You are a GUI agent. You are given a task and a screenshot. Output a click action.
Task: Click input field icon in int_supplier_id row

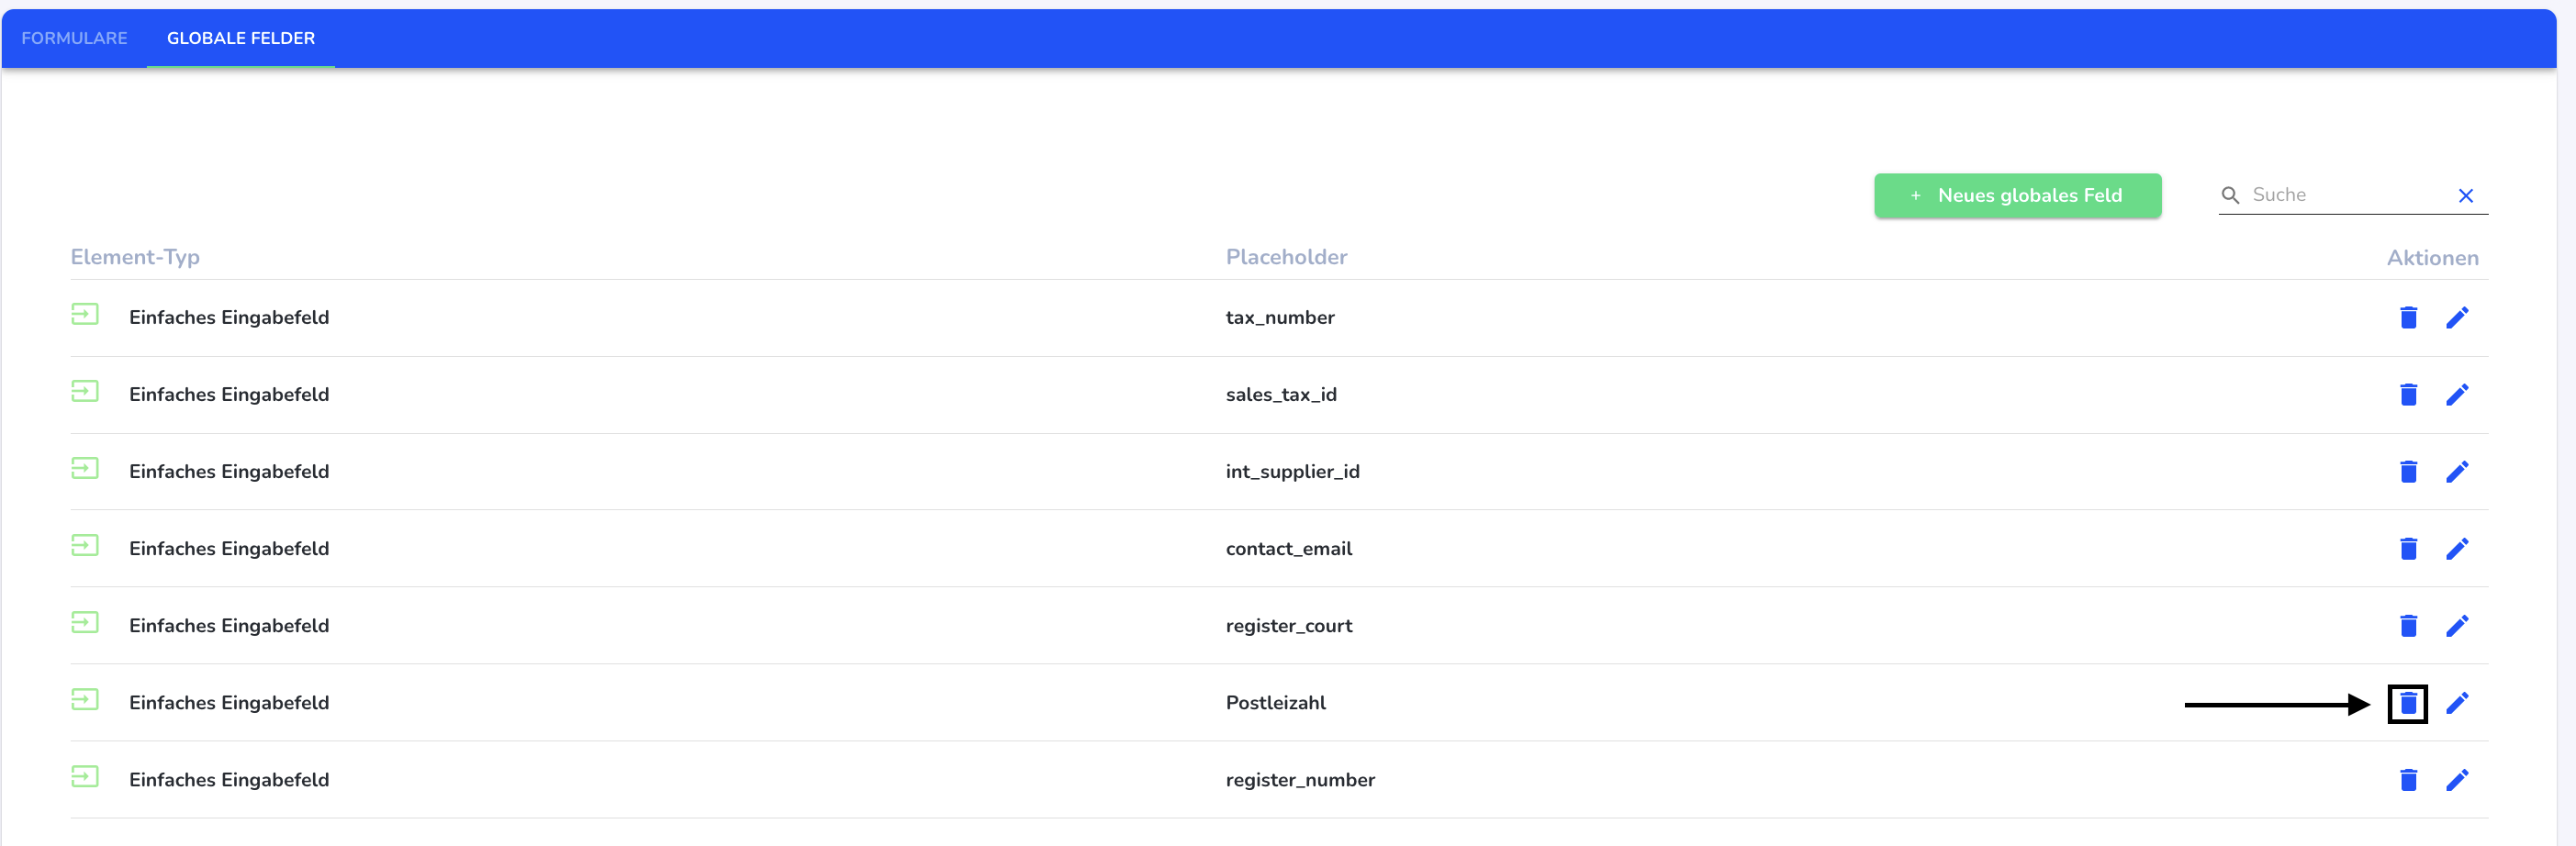pos(85,469)
